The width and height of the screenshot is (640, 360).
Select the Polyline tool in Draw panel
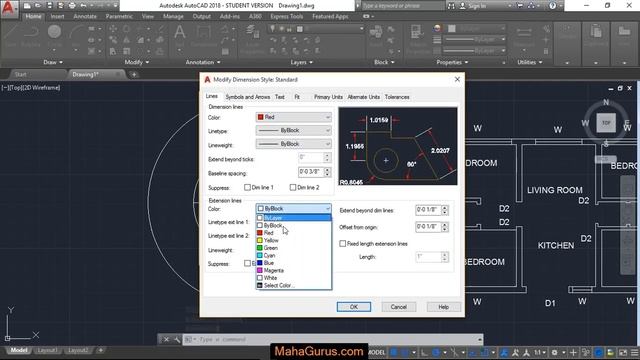coord(31,35)
